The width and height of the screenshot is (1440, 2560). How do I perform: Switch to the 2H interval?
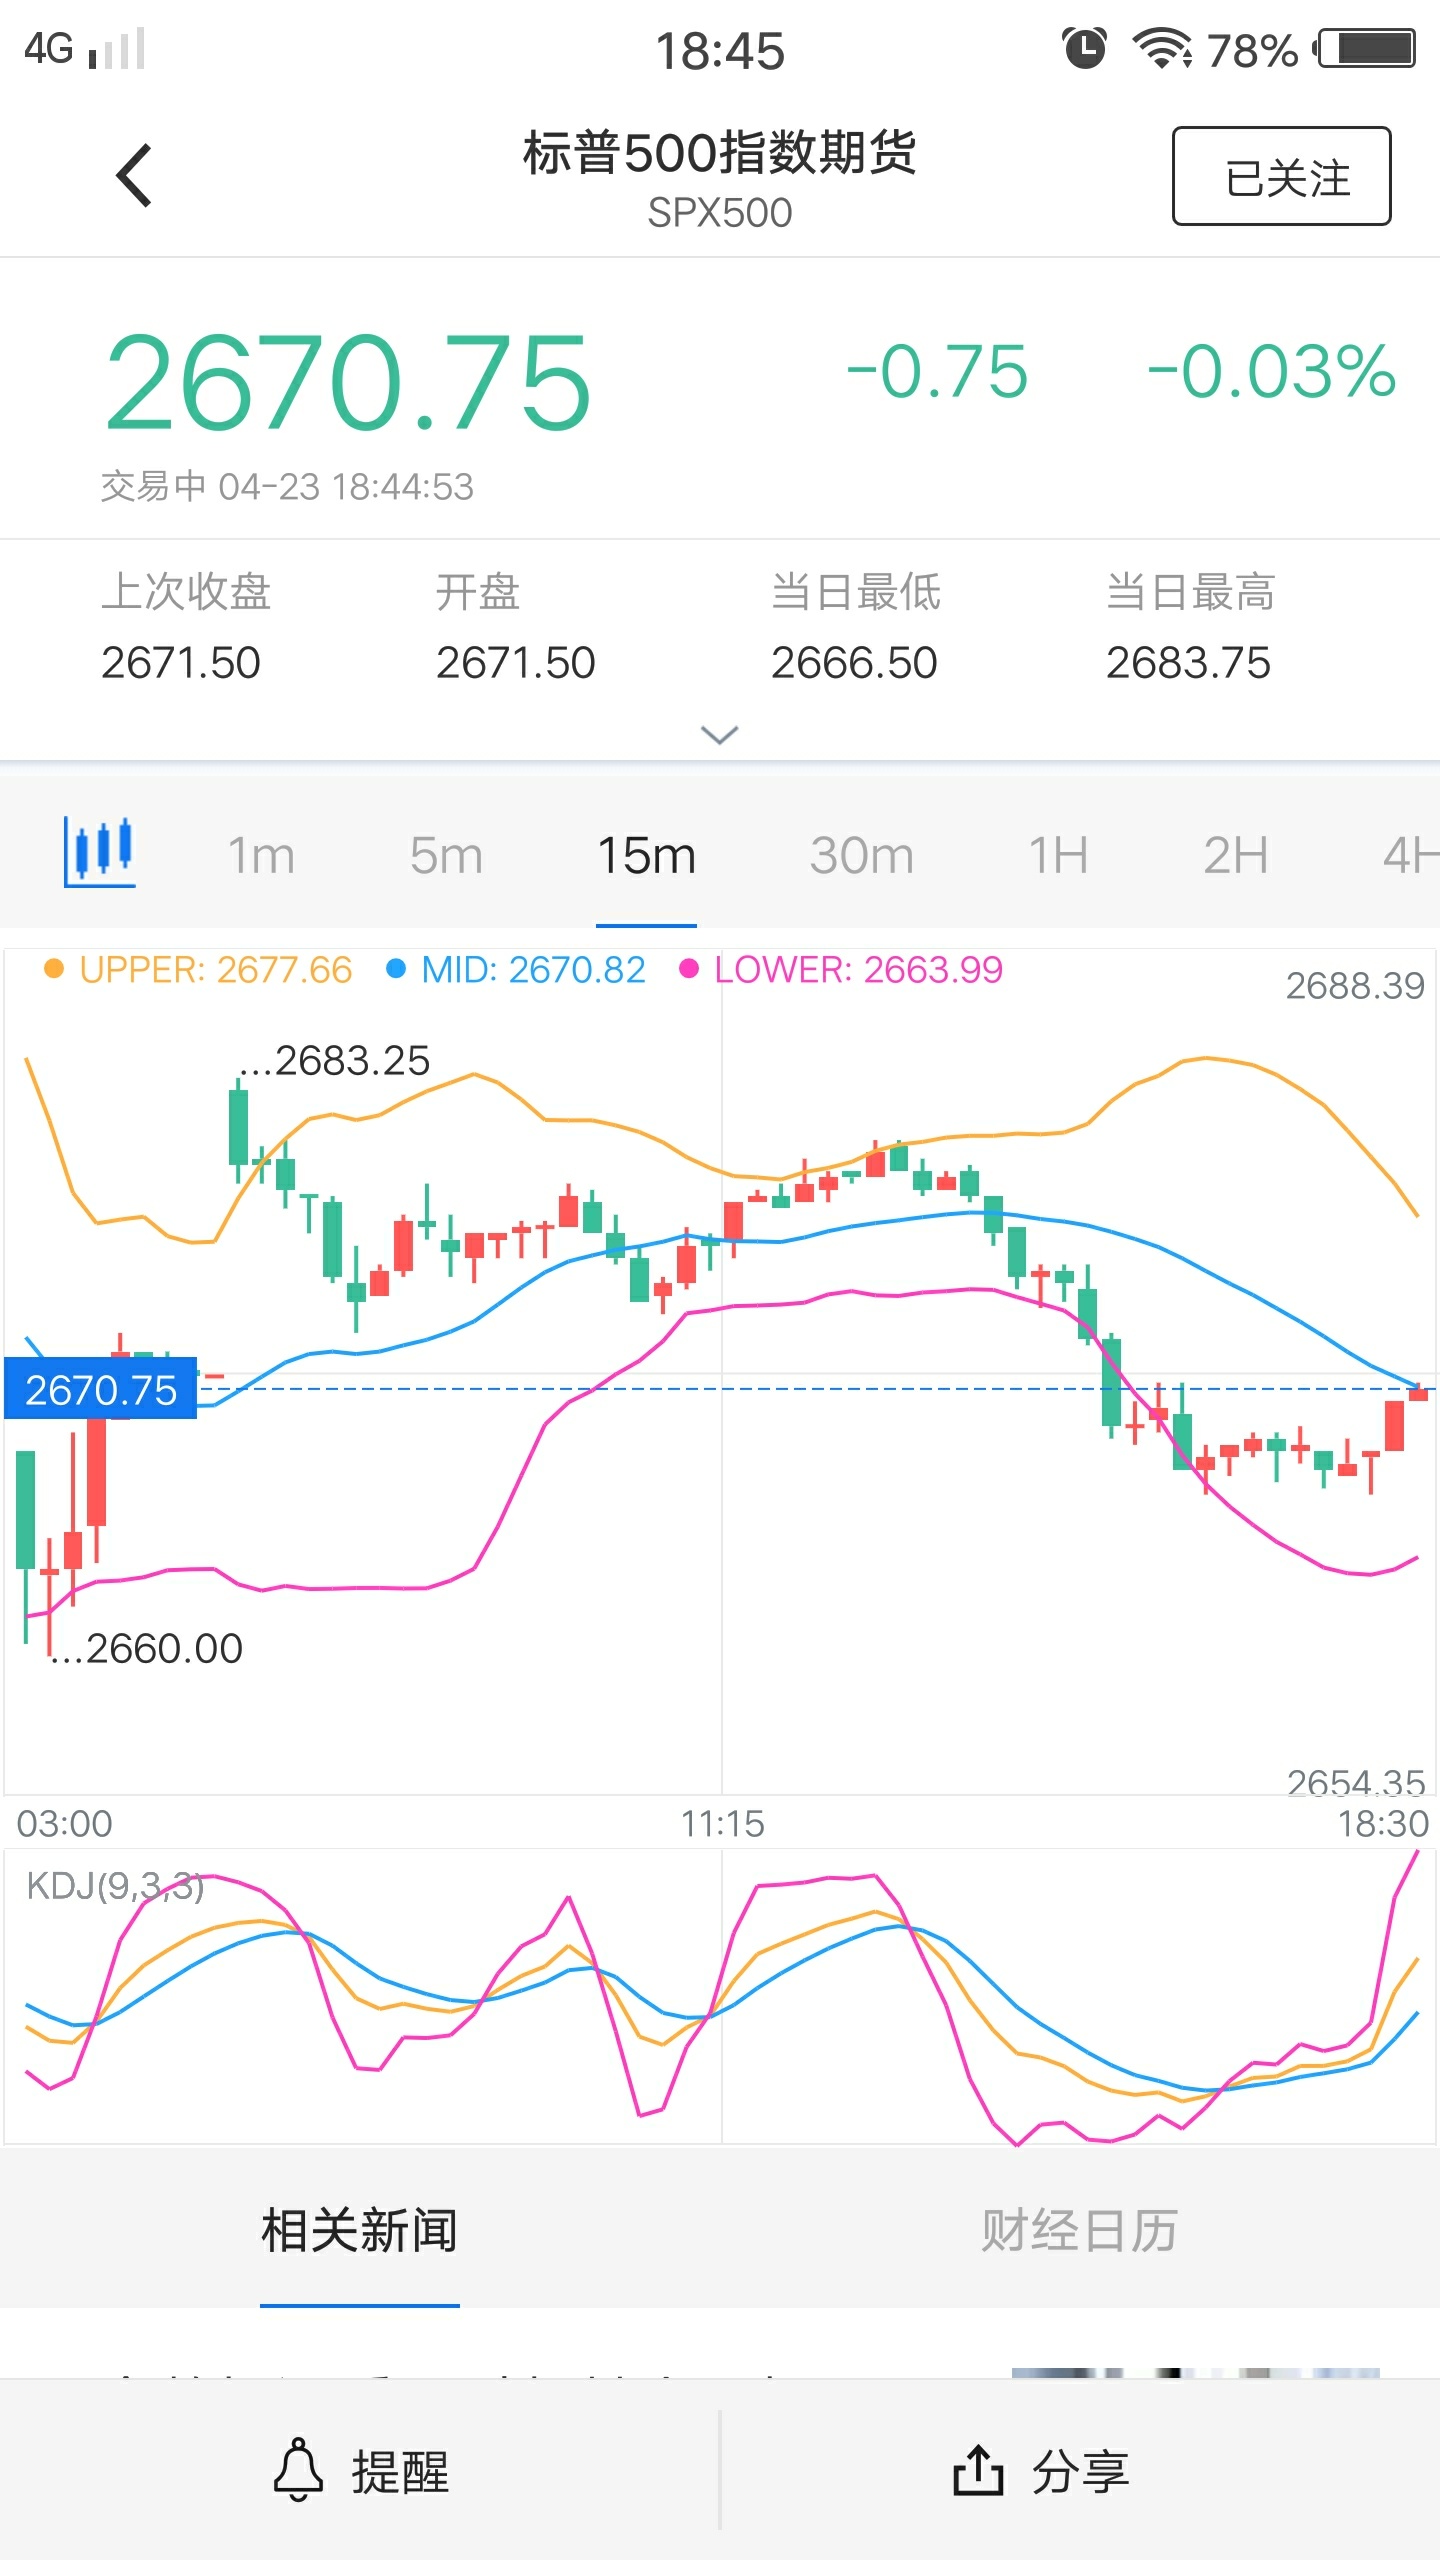[1235, 856]
